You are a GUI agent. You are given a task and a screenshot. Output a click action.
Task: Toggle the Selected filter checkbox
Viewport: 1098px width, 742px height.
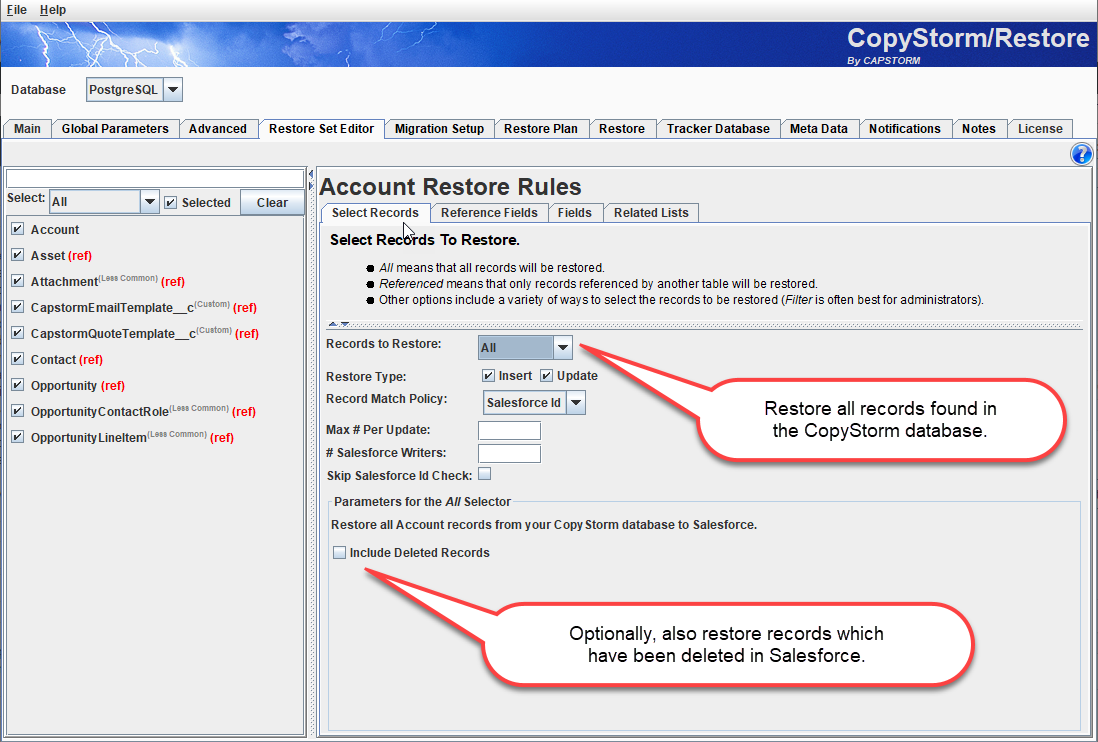tap(170, 202)
